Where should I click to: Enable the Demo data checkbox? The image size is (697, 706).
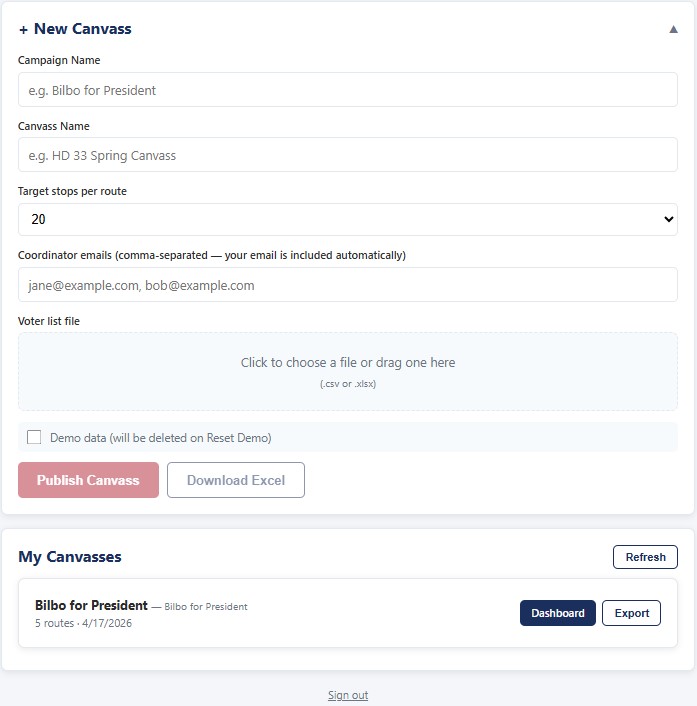(34, 437)
